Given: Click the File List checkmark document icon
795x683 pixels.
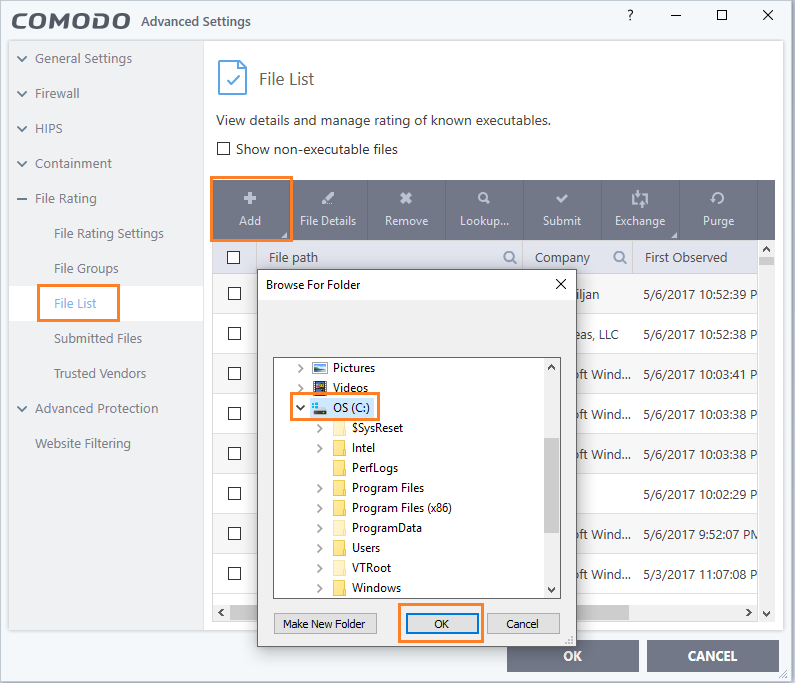Looking at the screenshot, I should click(x=232, y=78).
